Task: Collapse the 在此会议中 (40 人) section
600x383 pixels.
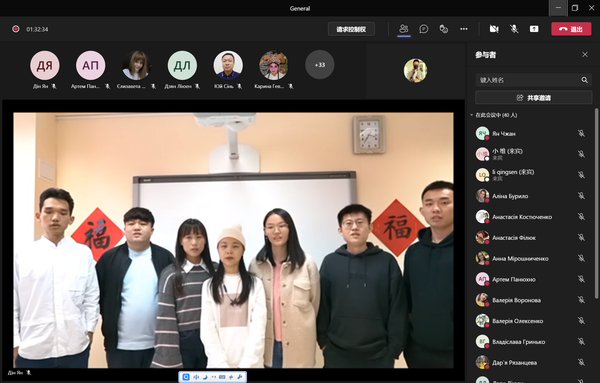Action: coord(472,115)
